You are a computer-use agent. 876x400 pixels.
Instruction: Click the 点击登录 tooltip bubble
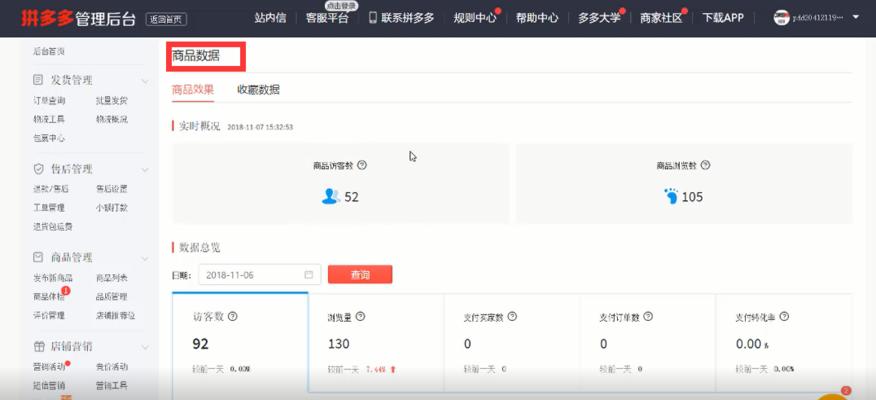click(341, 5)
